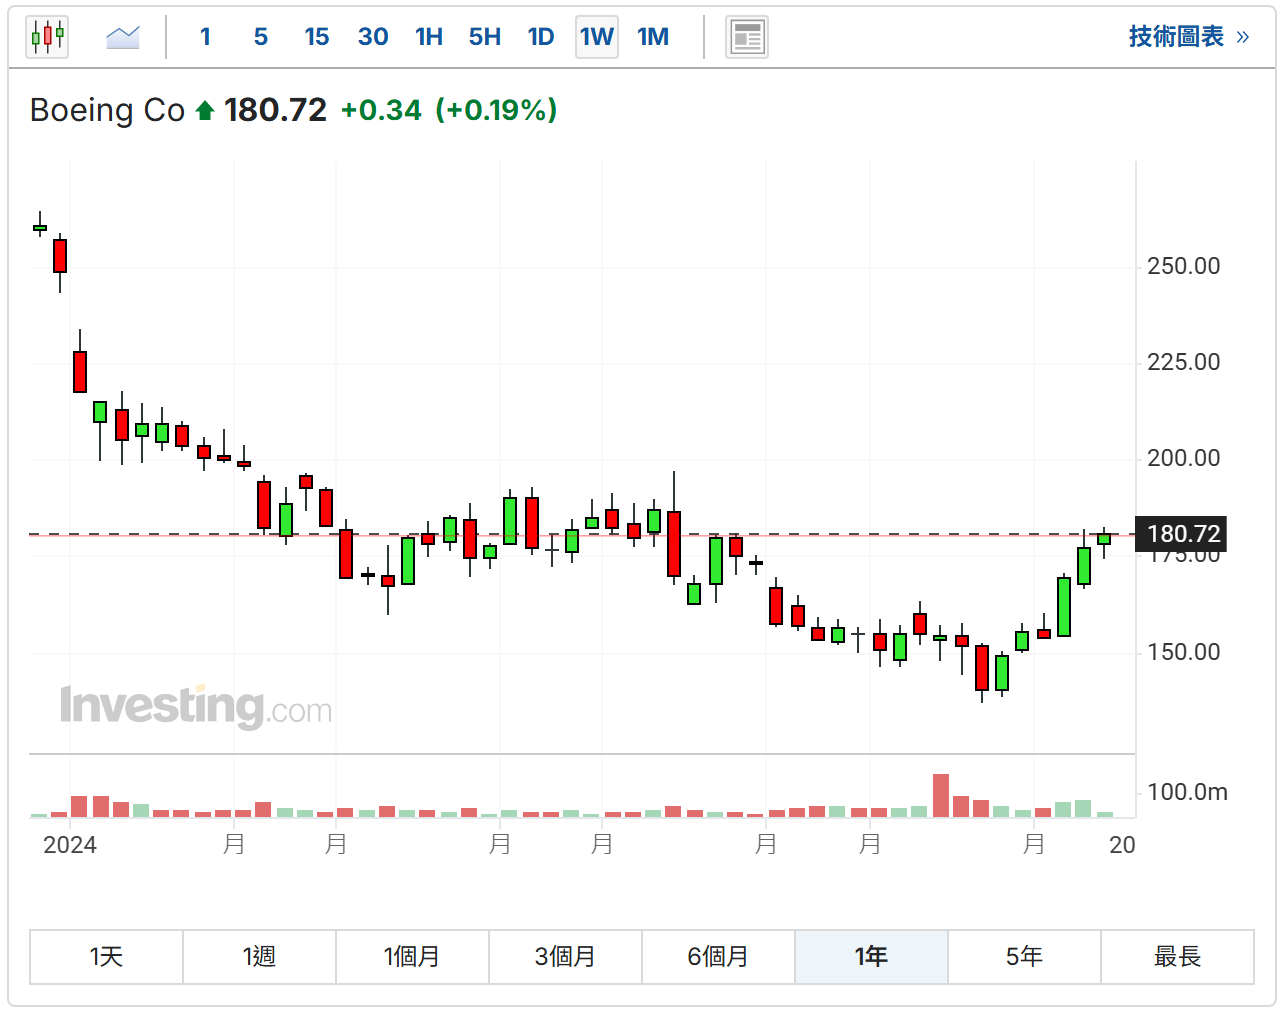
Task: Select the 1W weekly interval
Action: point(597,38)
